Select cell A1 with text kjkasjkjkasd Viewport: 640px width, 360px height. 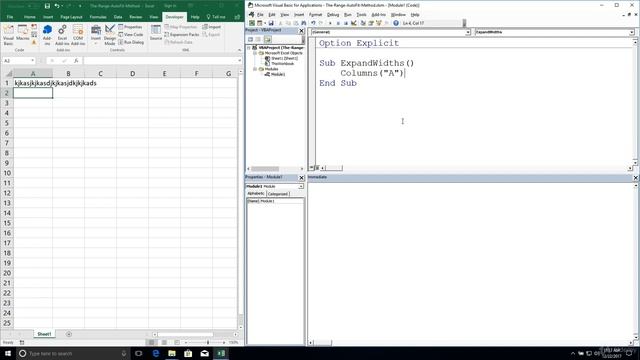click(x=33, y=83)
